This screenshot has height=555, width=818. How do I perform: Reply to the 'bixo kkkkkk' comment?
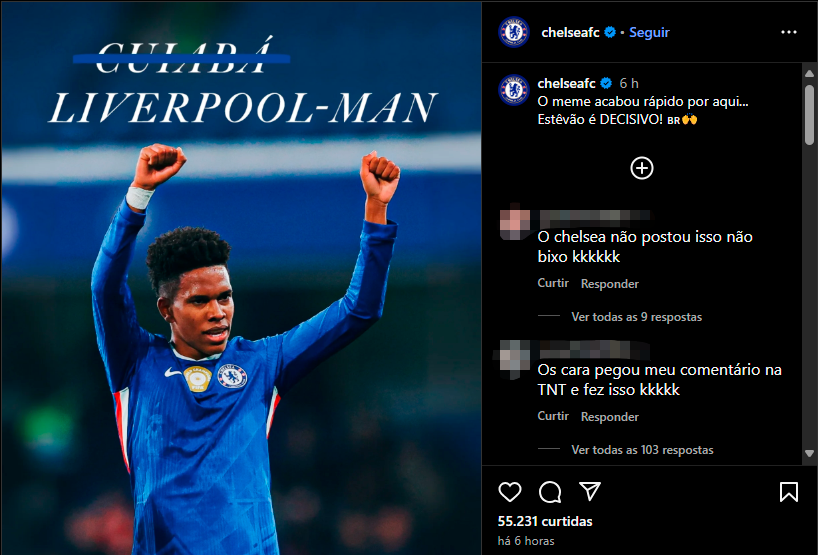609,284
